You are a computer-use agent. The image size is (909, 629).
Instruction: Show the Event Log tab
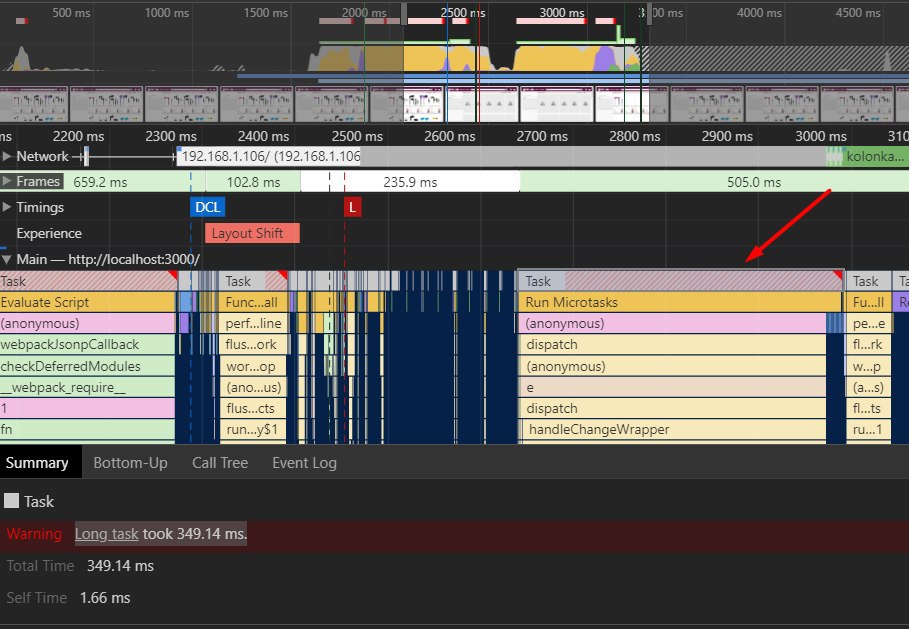304,463
